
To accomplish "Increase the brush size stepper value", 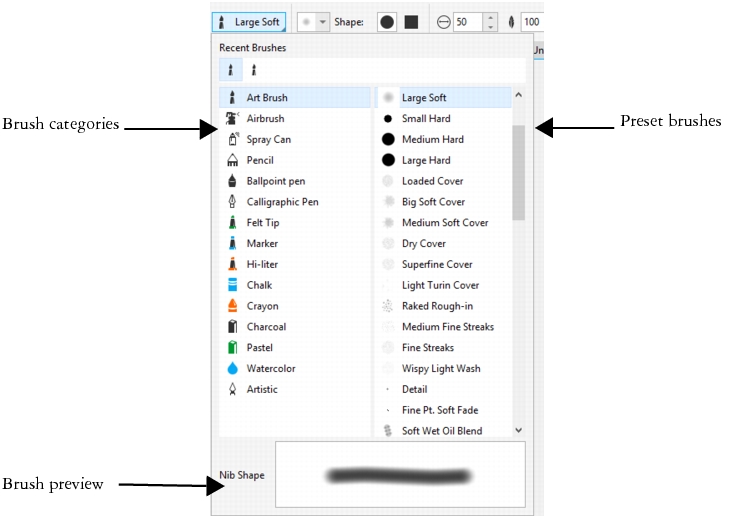I will point(490,17).
